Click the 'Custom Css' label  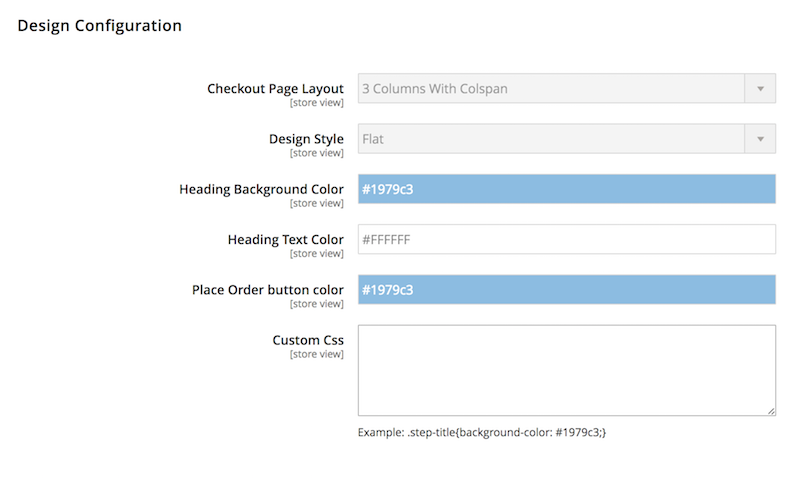(x=308, y=340)
